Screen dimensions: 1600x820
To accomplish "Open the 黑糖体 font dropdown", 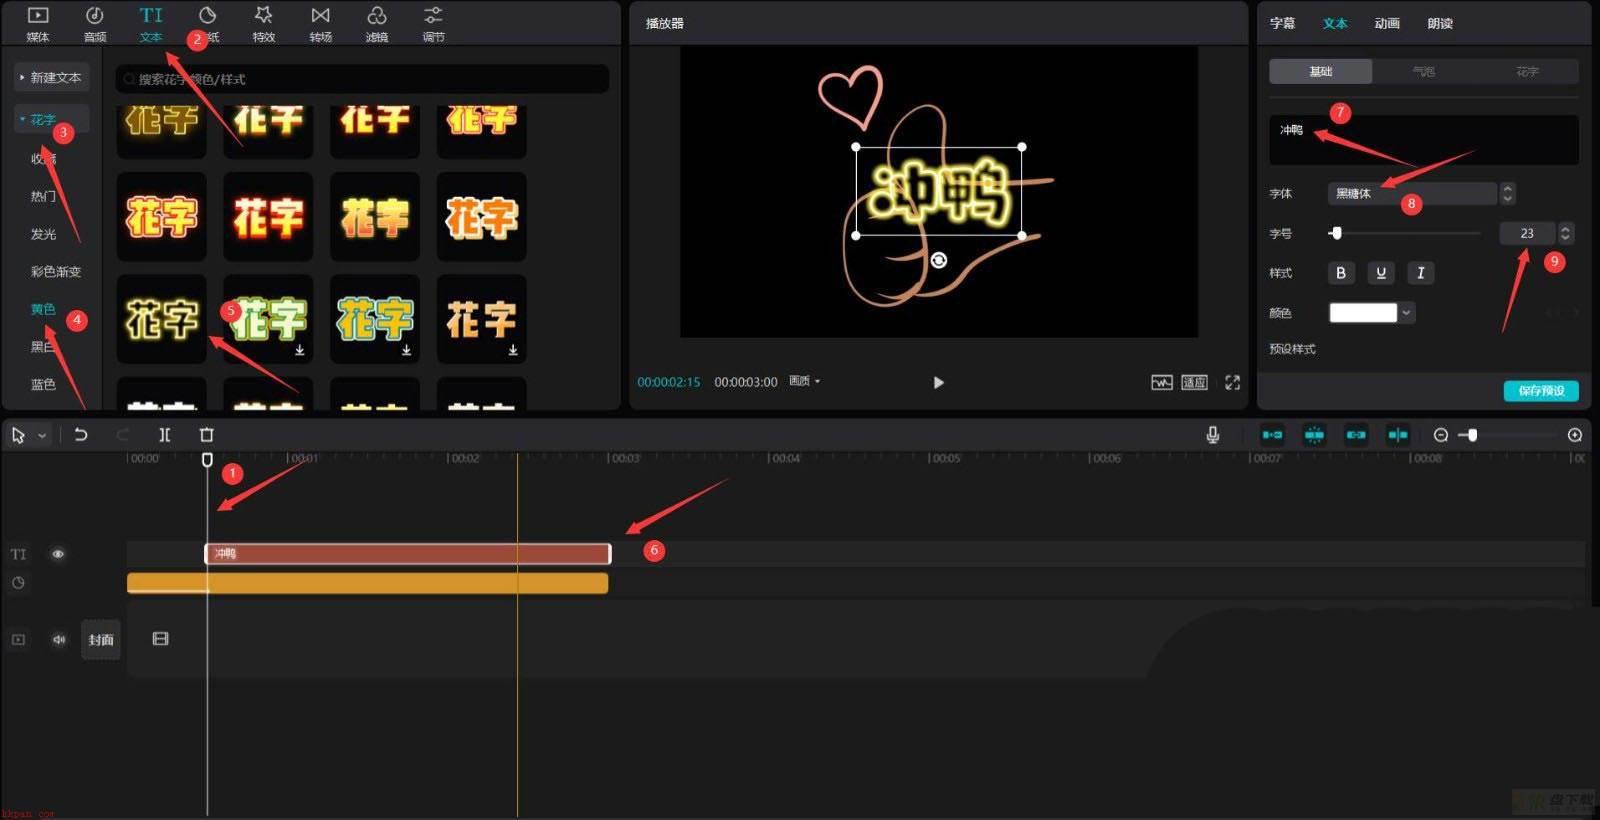I will pyautogui.click(x=1412, y=193).
